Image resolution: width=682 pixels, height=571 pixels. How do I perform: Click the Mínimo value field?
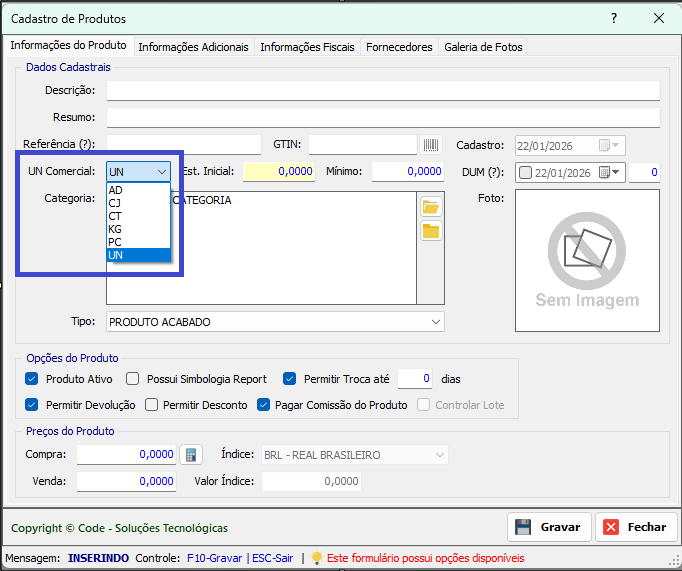[x=408, y=172]
